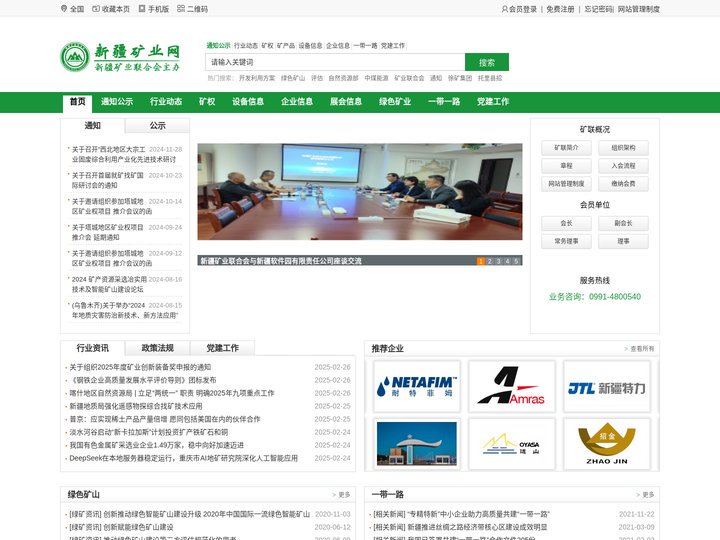Open 矿权 in the green navigation bar
The image size is (720, 540).
207,102
